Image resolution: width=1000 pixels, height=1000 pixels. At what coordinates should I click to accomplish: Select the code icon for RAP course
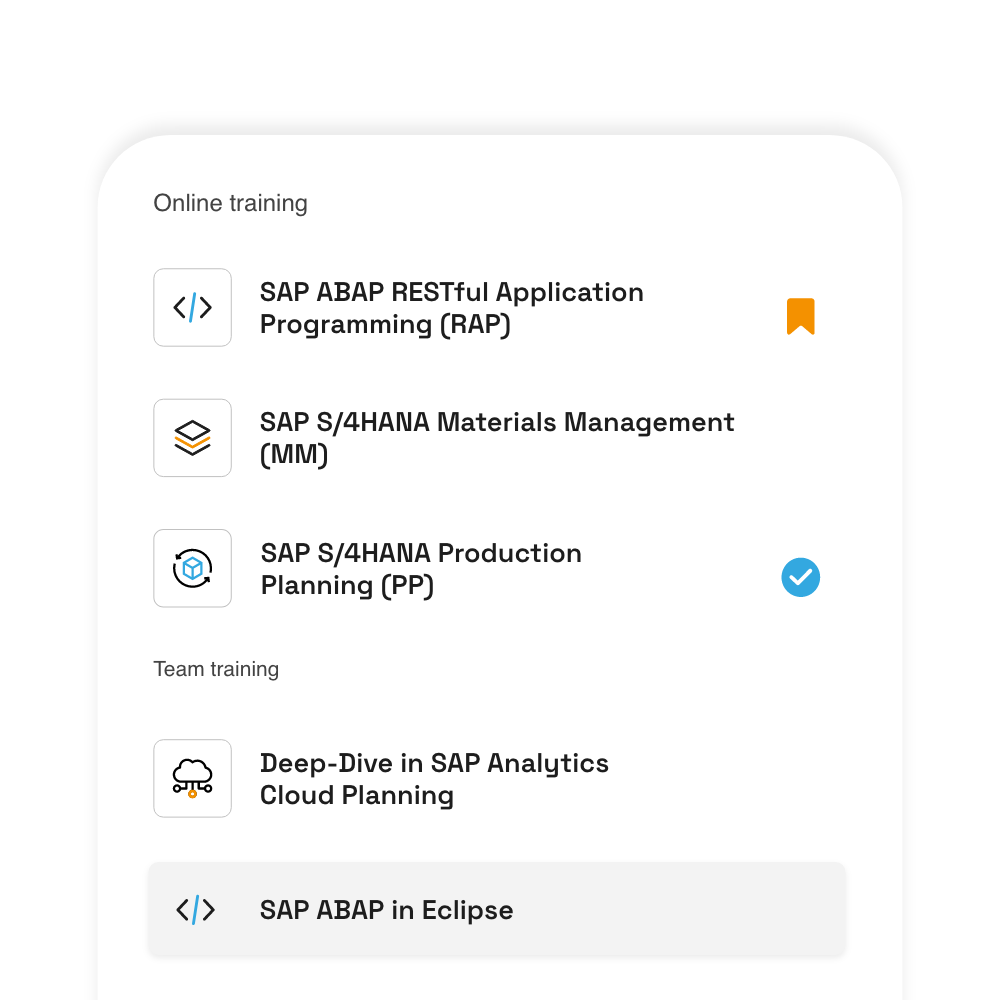192,307
